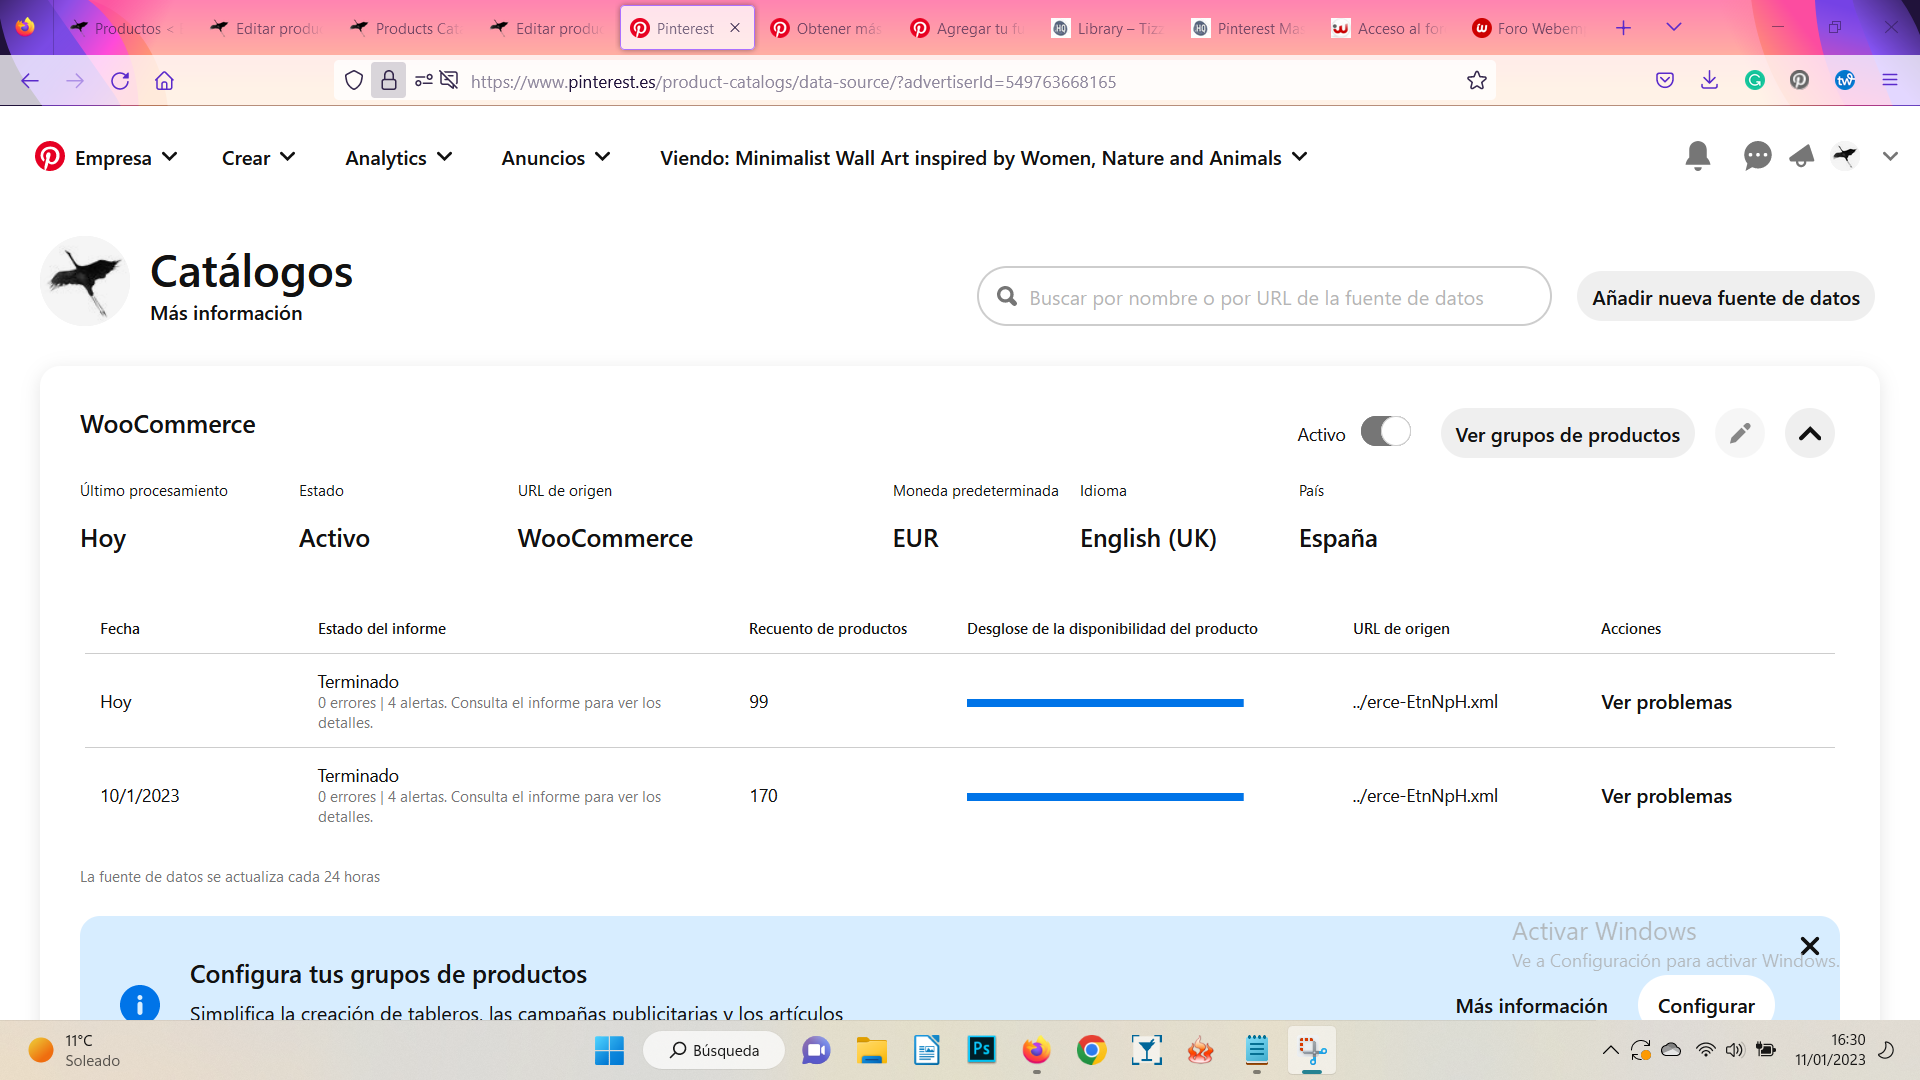This screenshot has width=1920, height=1080.
Task: Open the Windows Start button
Action: point(609,1050)
